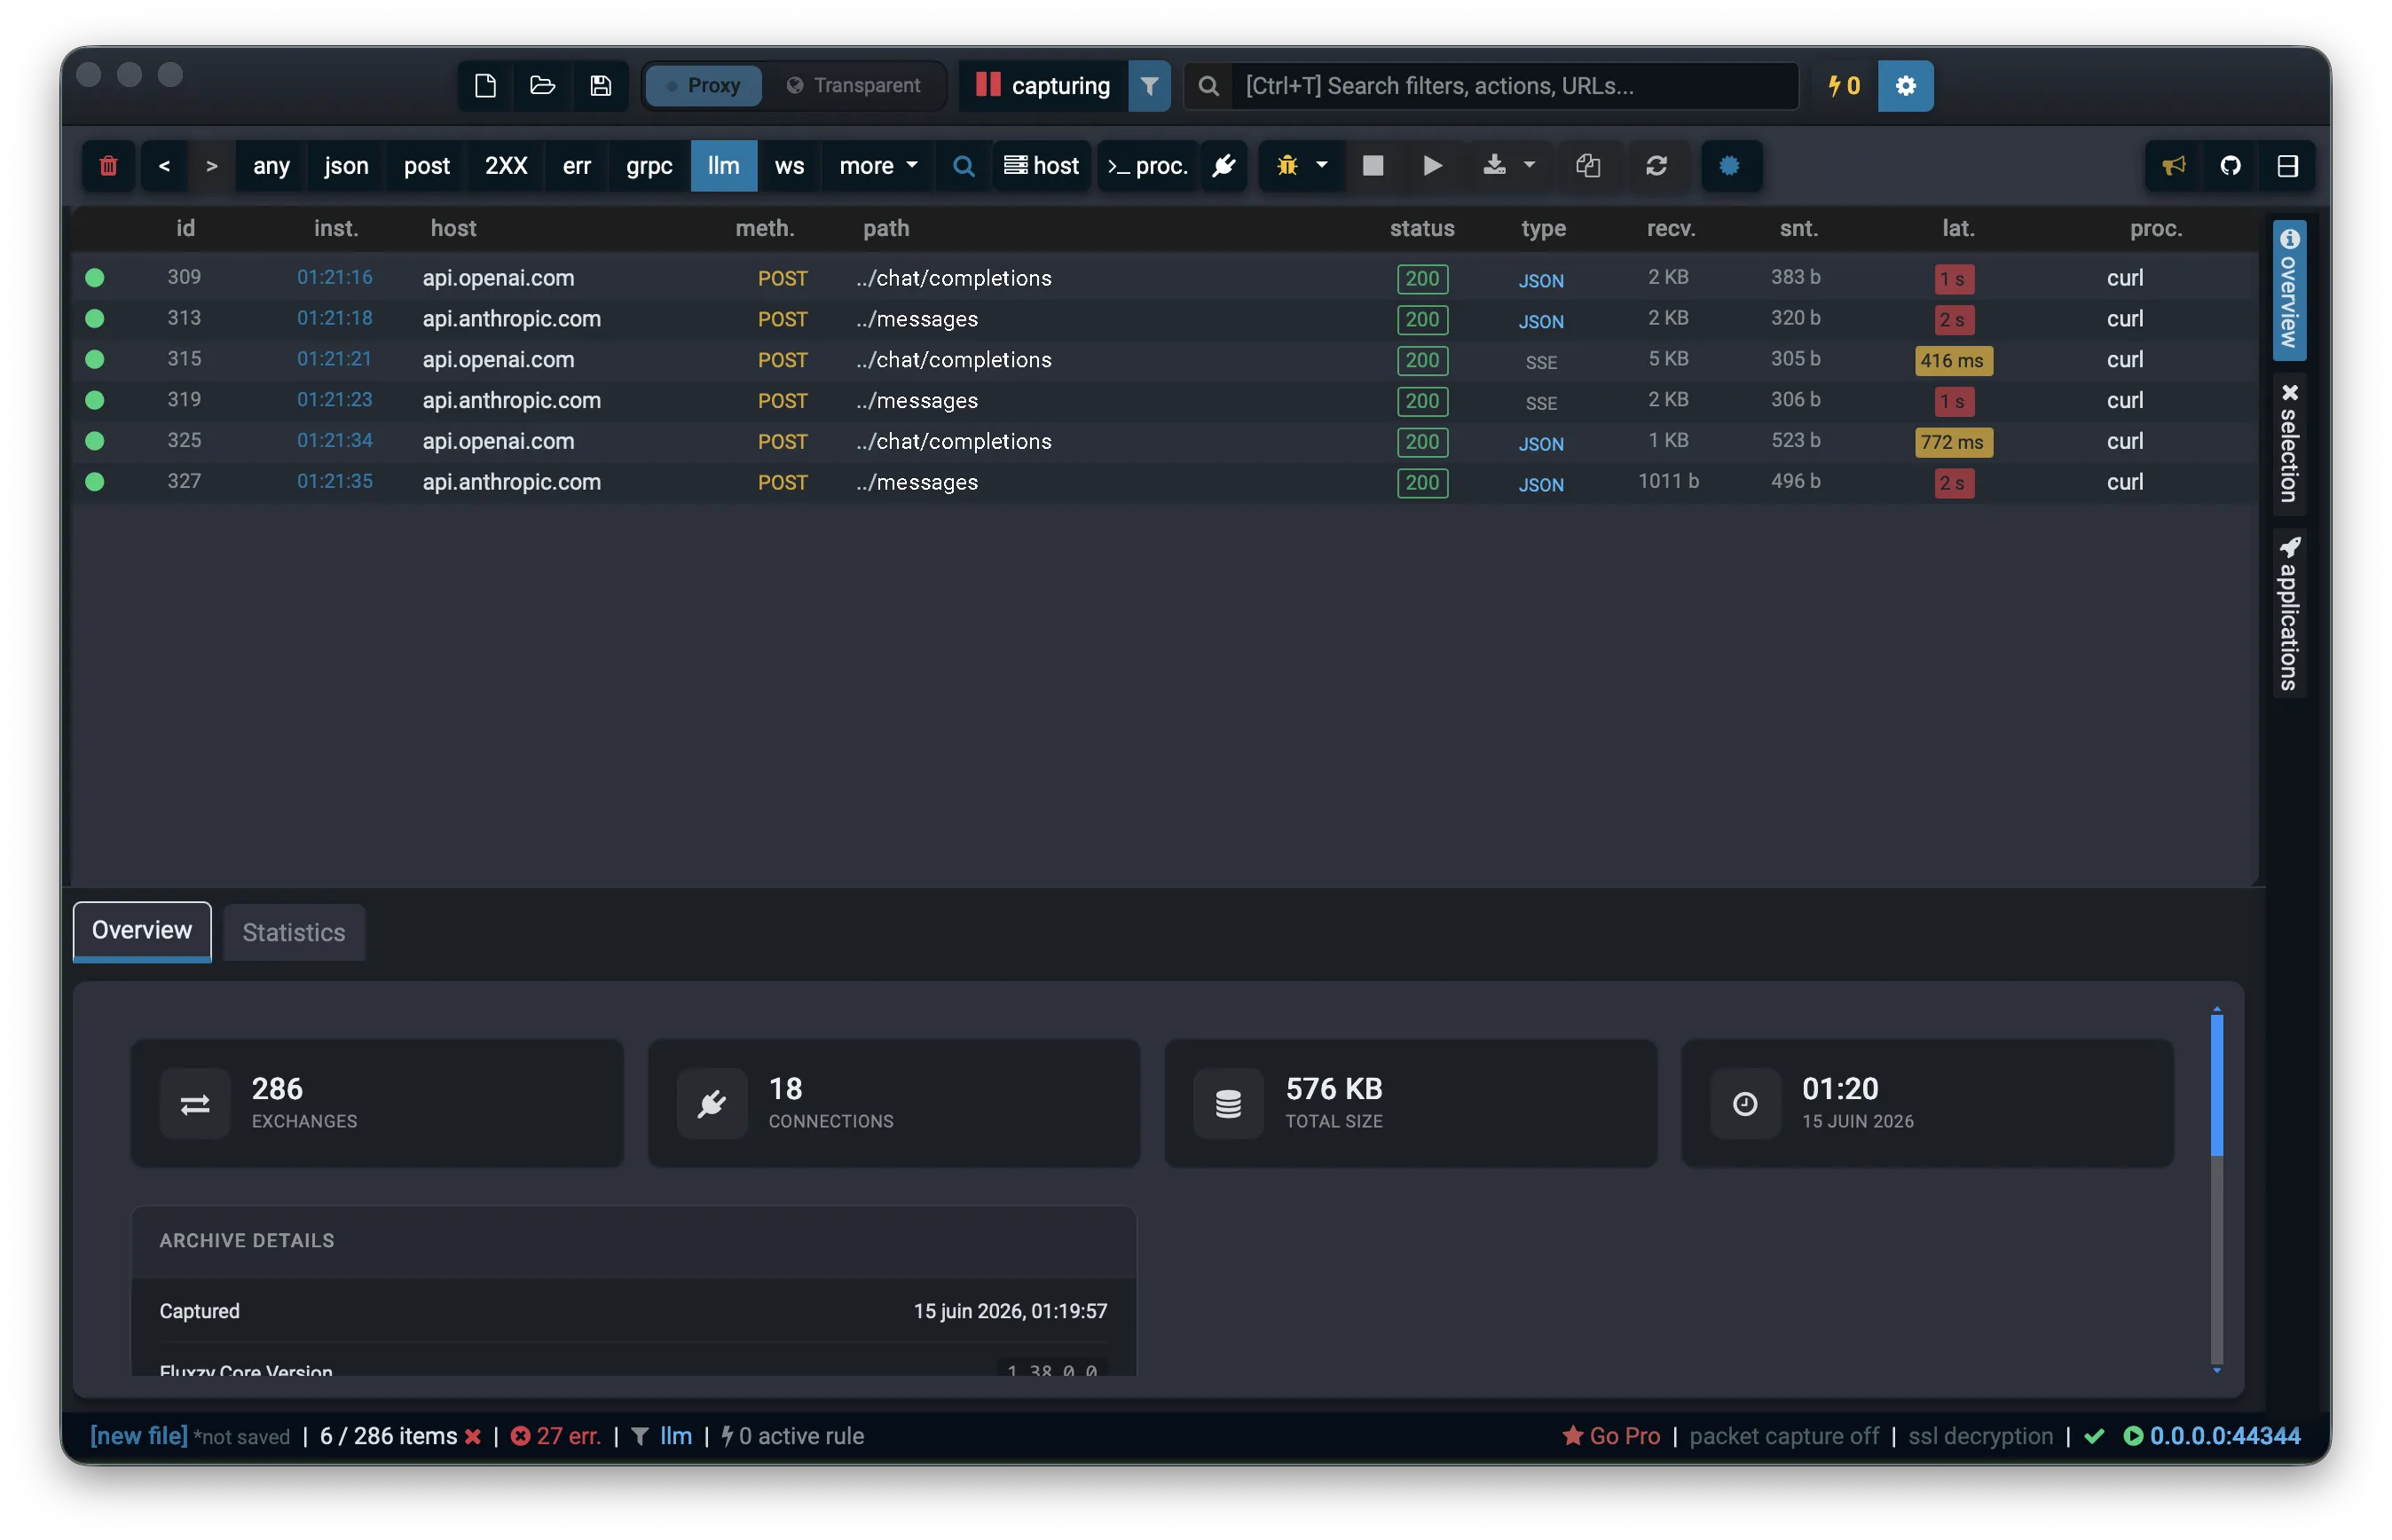Toggle Proxy capture mode
This screenshot has width=2392, height=1540.
704,85
